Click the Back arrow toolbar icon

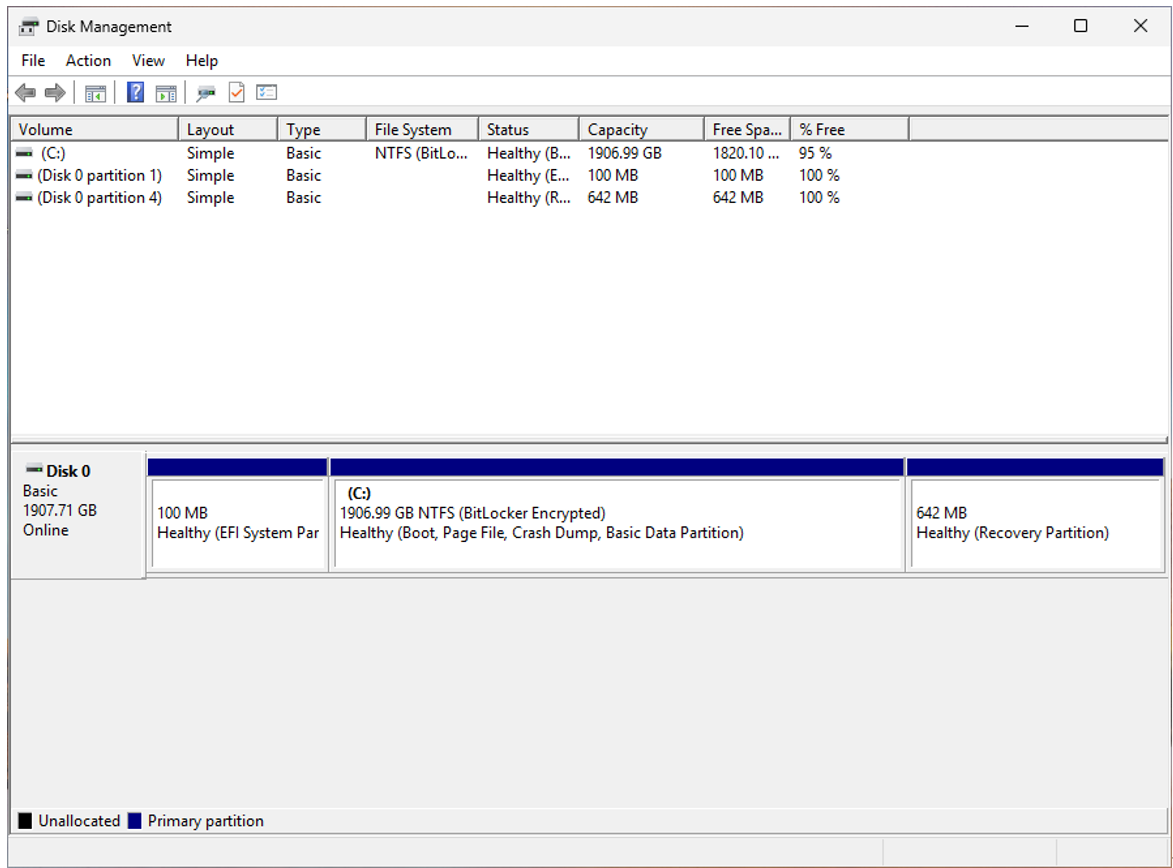click(x=25, y=93)
